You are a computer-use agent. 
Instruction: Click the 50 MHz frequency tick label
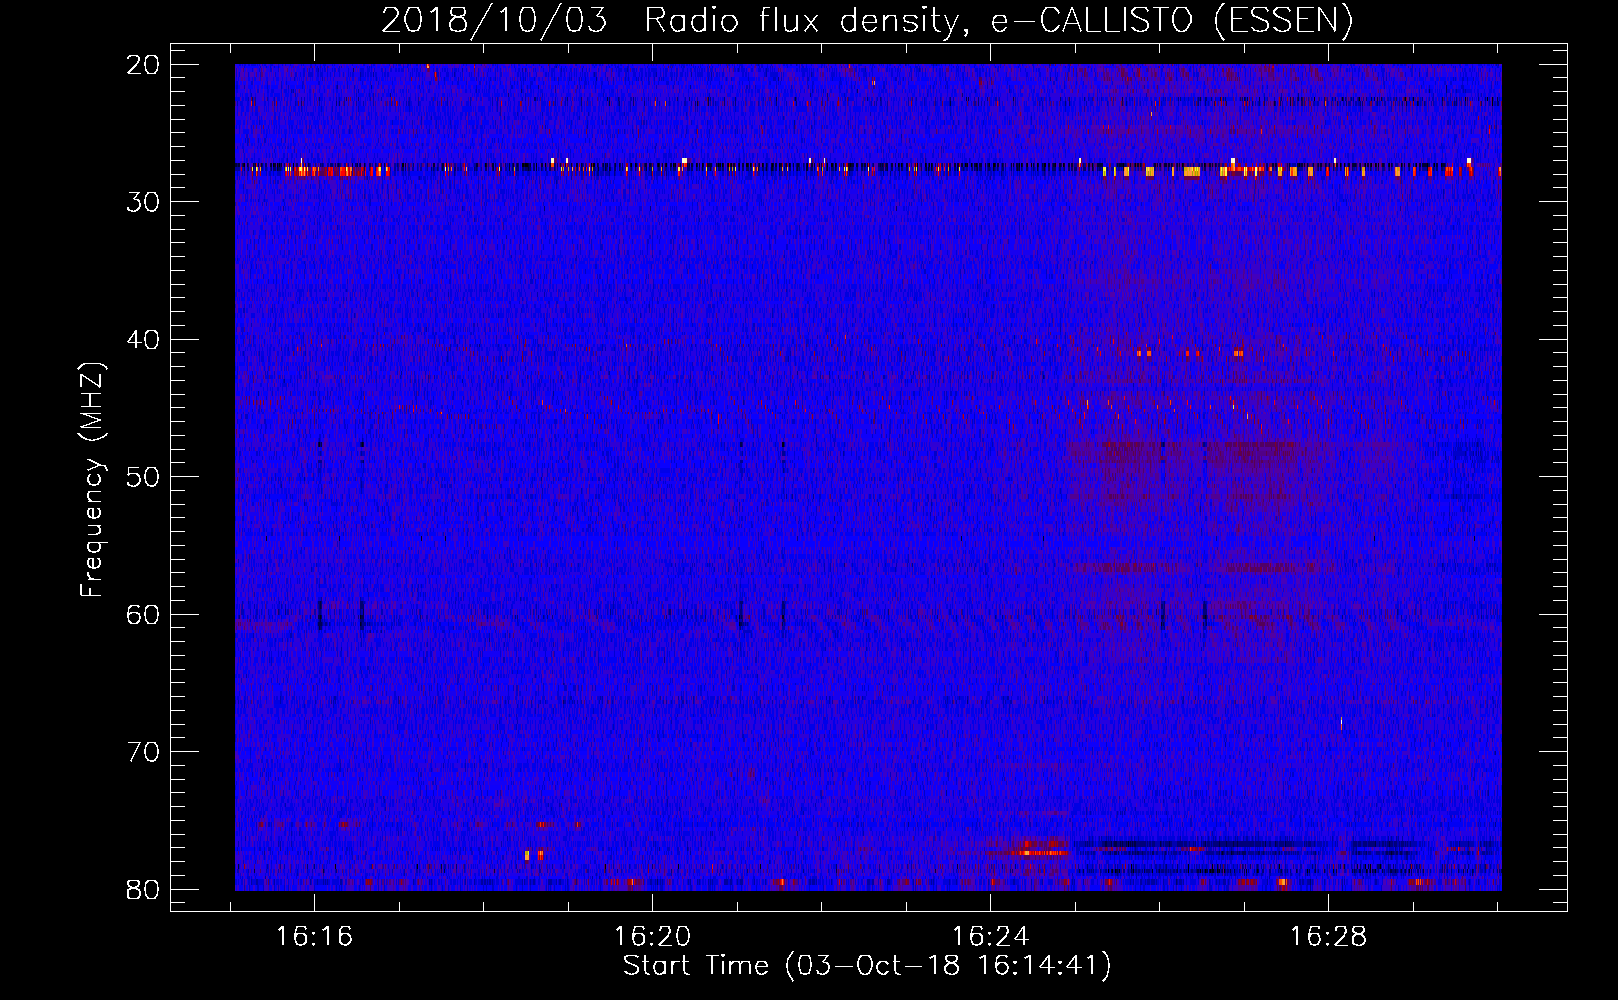[143, 477]
